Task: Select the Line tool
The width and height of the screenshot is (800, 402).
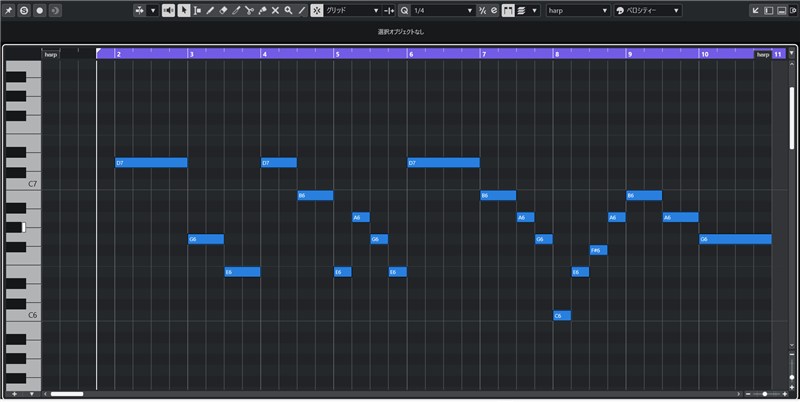Action: [302, 10]
